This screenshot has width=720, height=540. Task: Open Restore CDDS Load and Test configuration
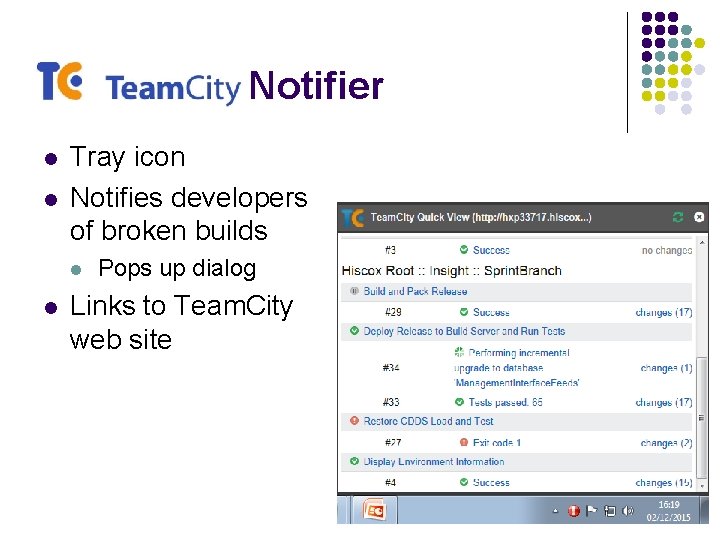coord(428,421)
